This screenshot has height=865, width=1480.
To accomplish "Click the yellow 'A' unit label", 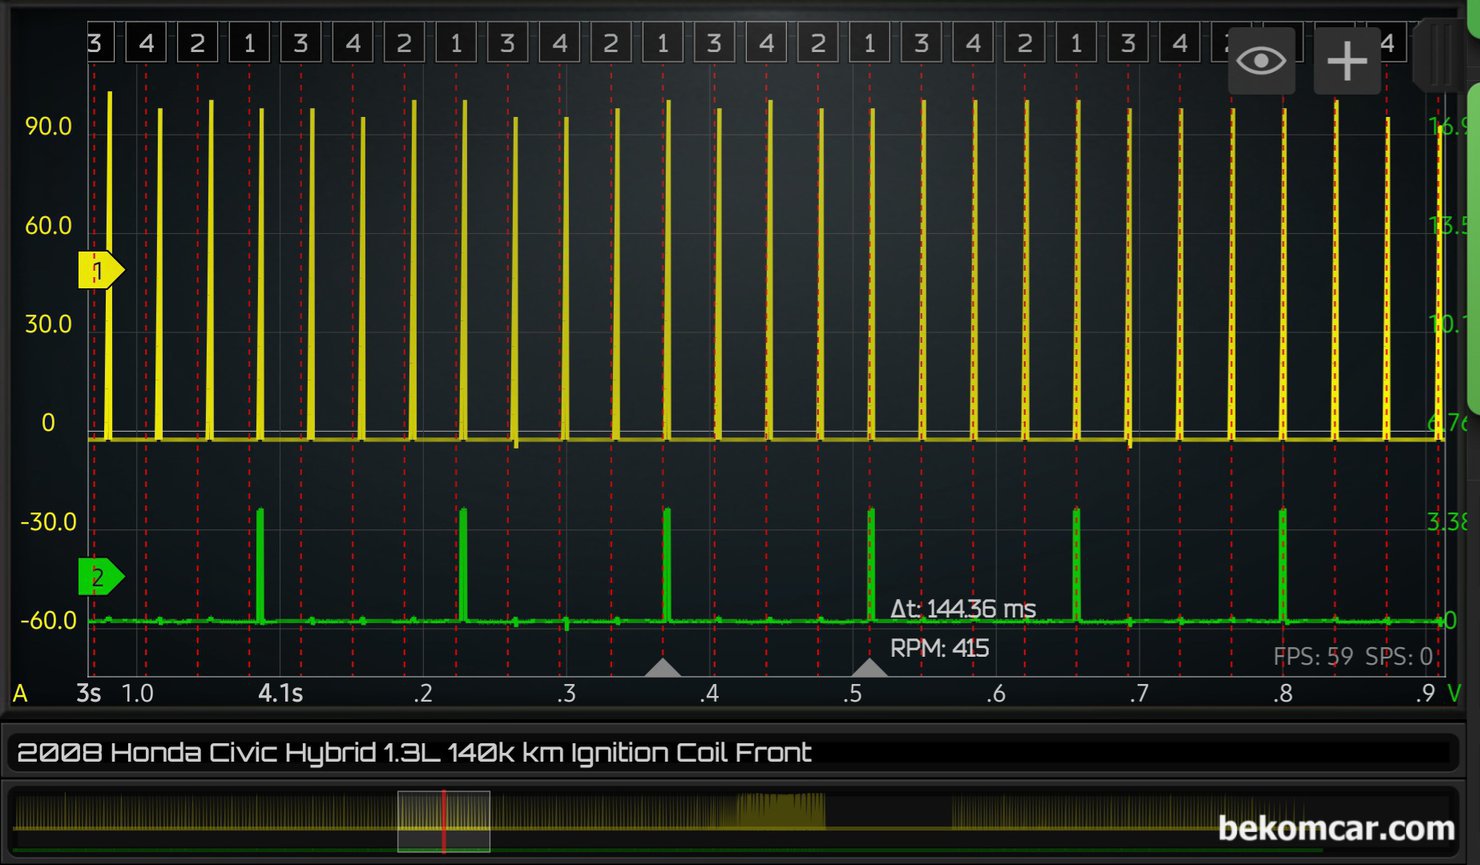I will [20, 694].
